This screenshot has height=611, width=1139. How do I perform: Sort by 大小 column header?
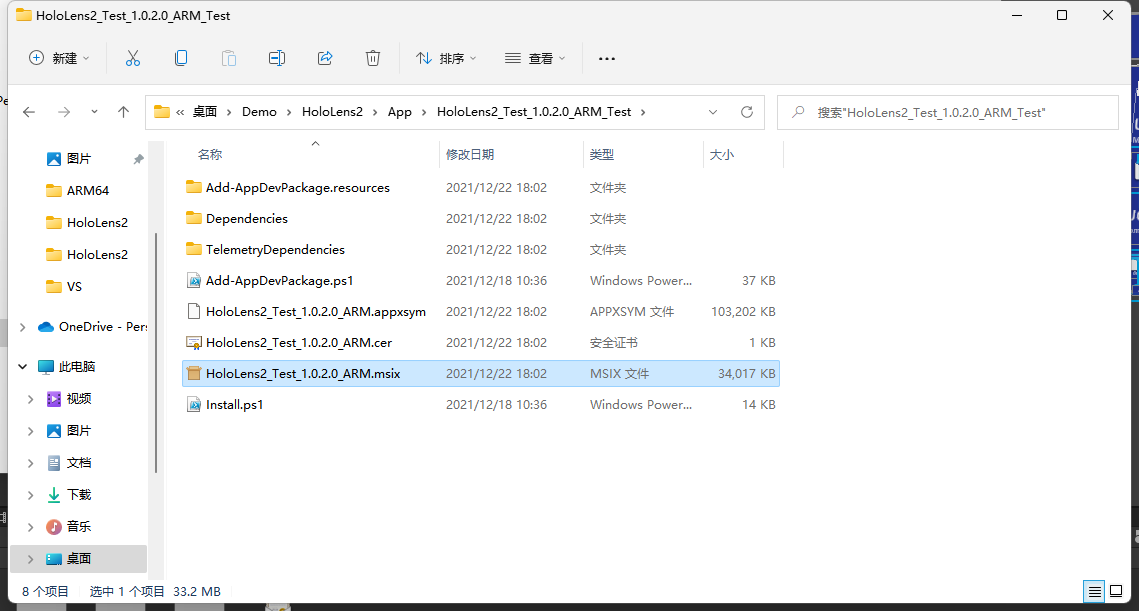tap(722, 155)
